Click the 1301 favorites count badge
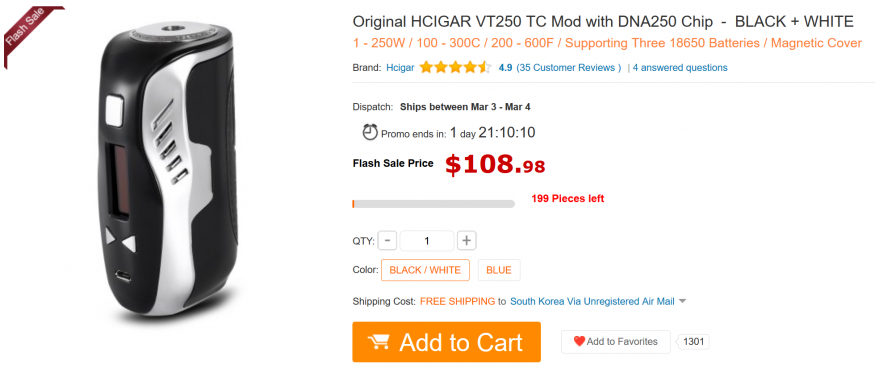This screenshot has height=373, width=875. [x=693, y=342]
